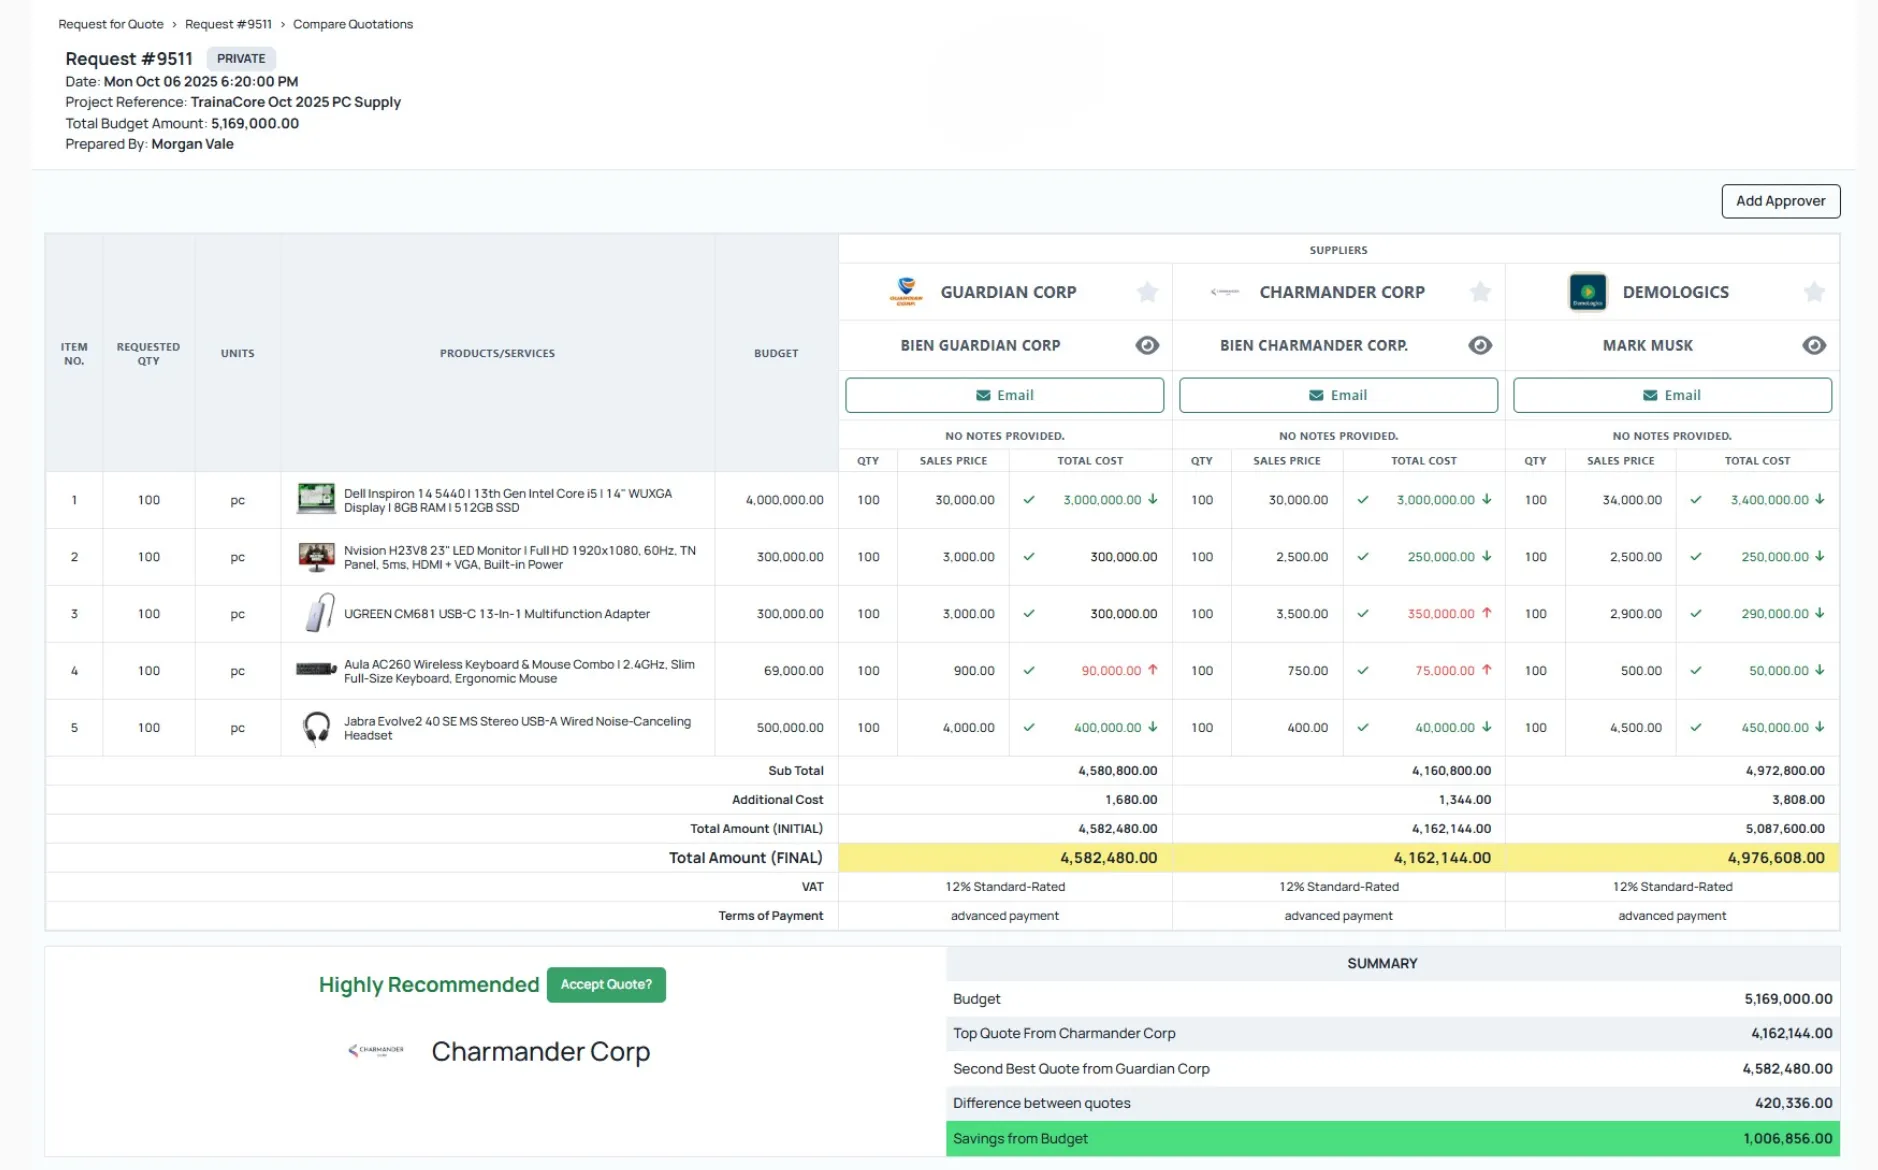Click the Add Approver button
Screen dimensions: 1878x1170
(1780, 201)
